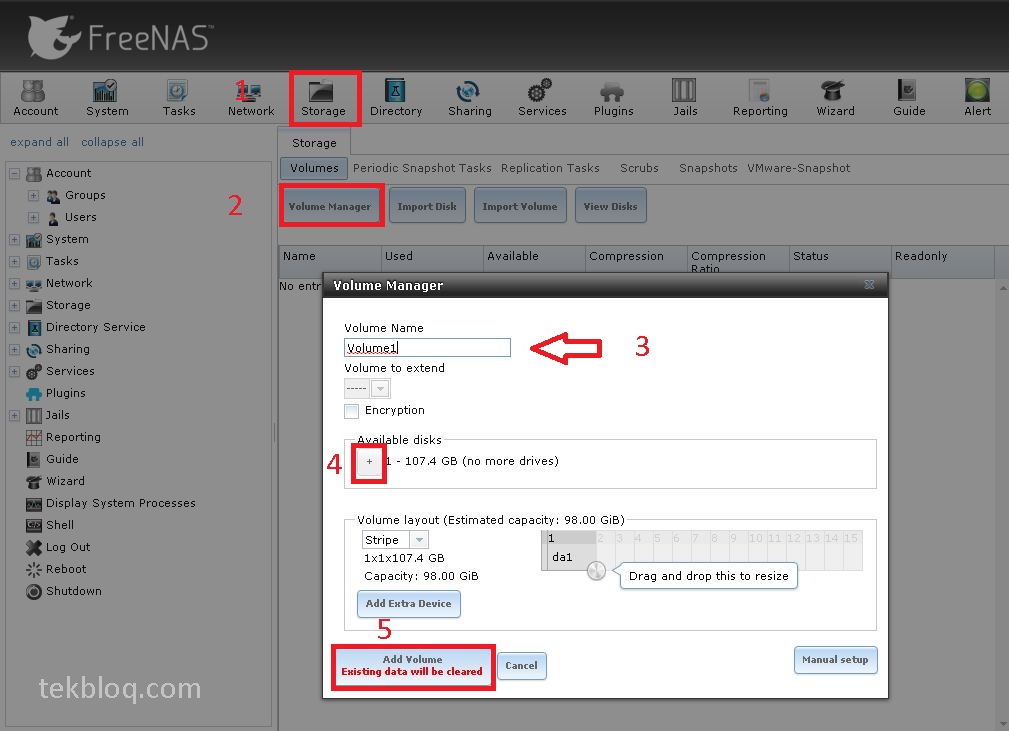The image size is (1009, 731).
Task: Add available disk with plus button
Action: 369,462
